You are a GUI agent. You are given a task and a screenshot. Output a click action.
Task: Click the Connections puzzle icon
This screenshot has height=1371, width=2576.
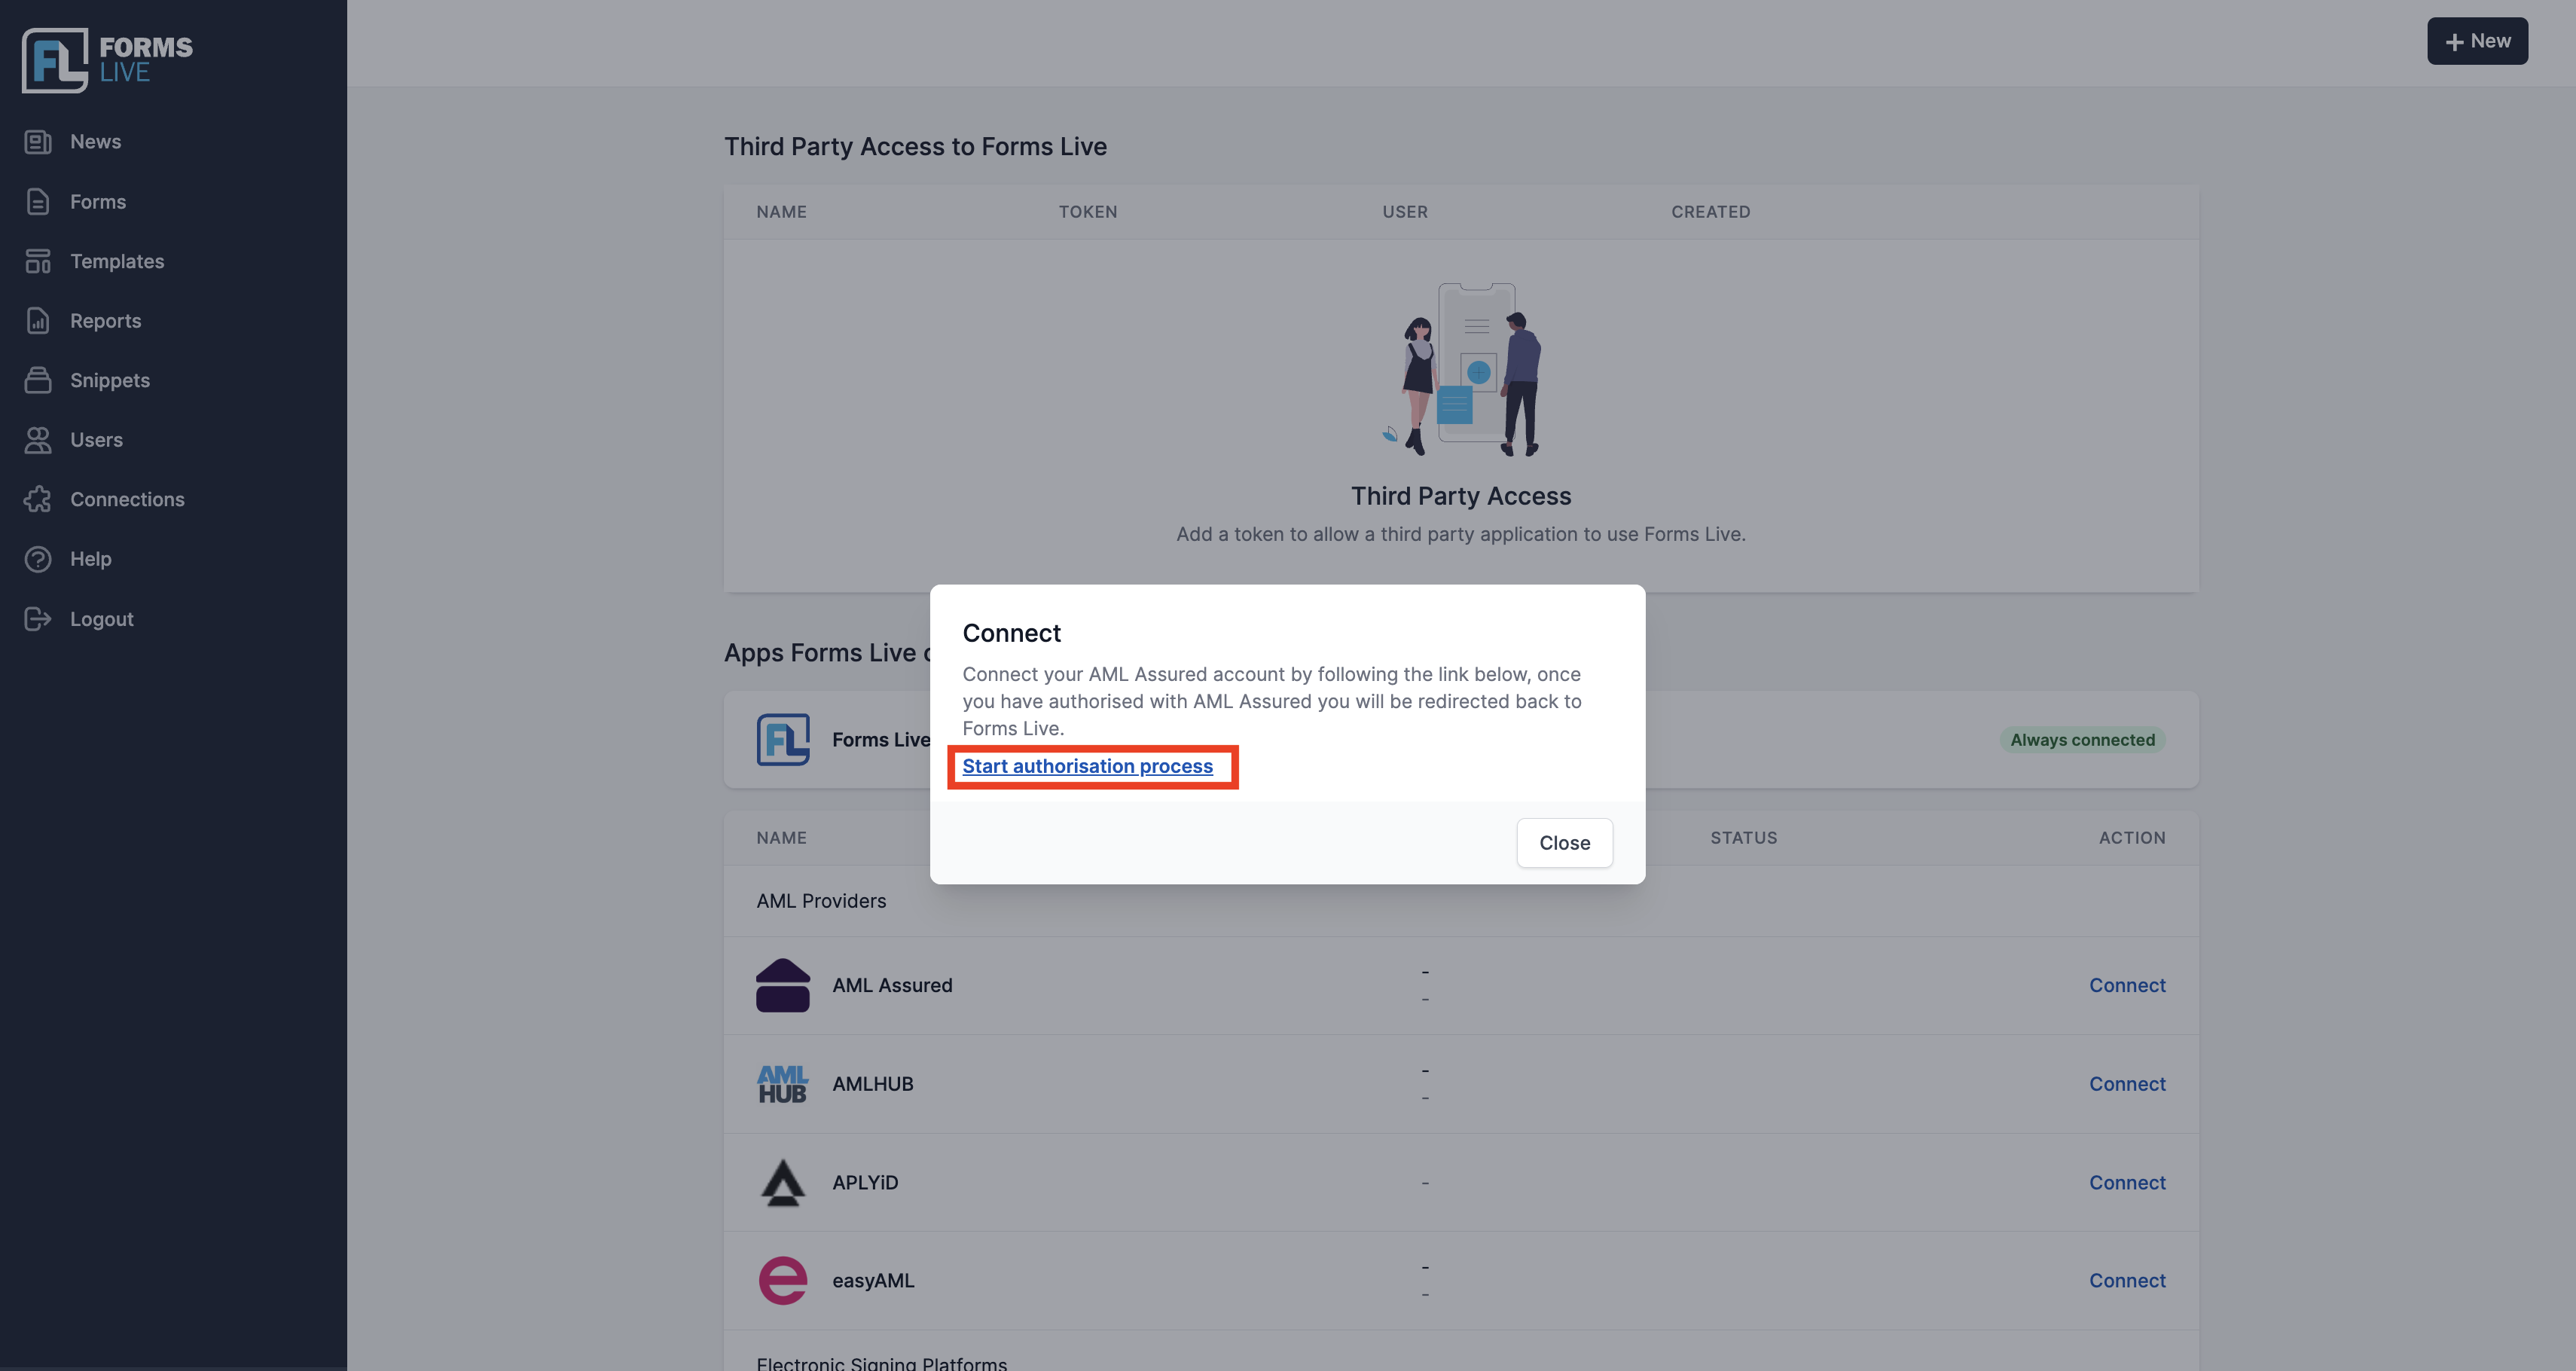[38, 499]
